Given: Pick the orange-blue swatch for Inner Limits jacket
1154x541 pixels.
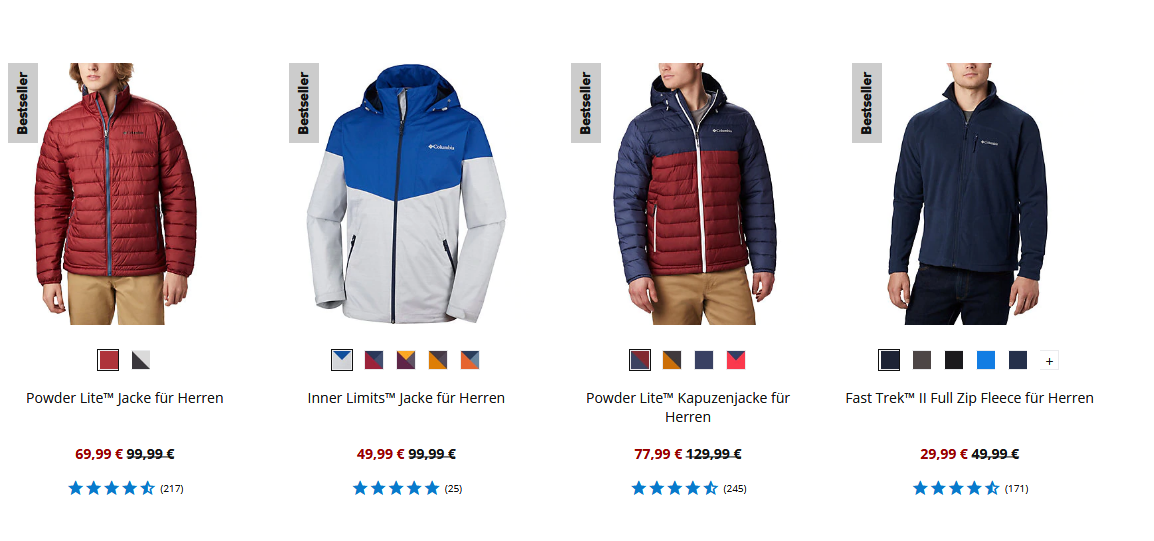Looking at the screenshot, I should [470, 360].
